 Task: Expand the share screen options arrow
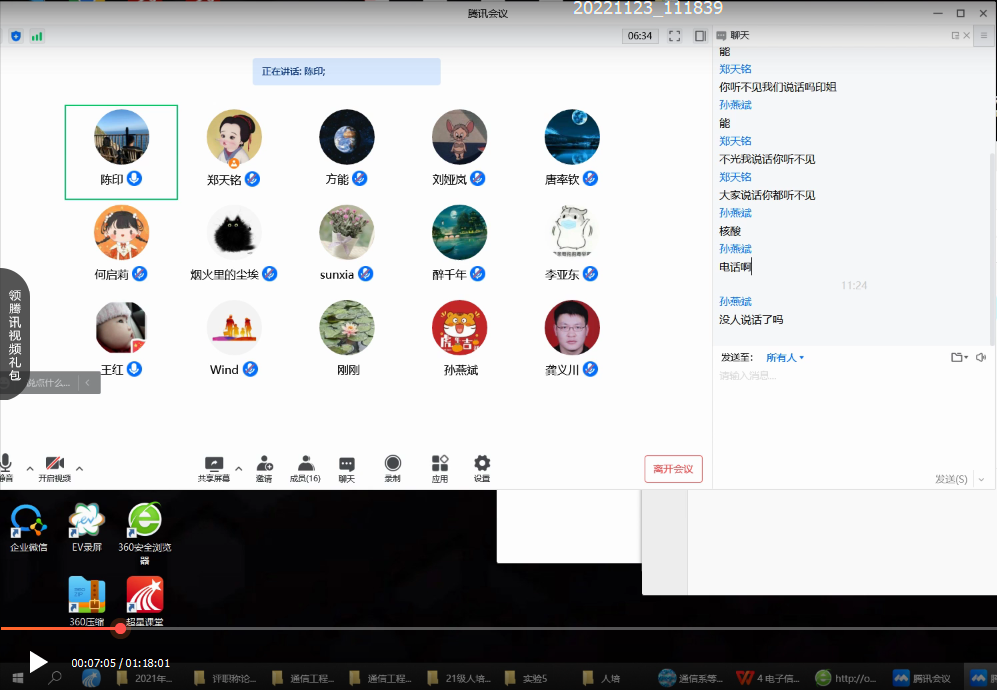click(x=238, y=467)
